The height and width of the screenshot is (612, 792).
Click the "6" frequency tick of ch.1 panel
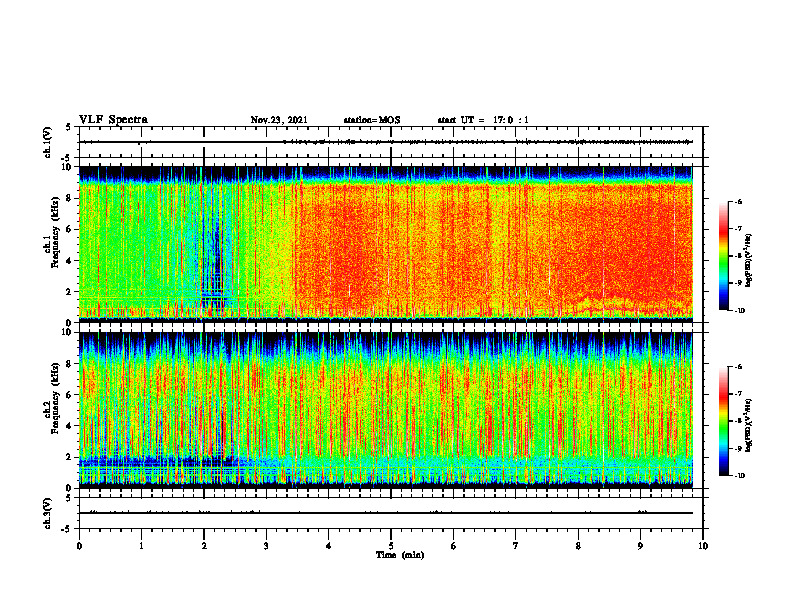[x=70, y=229]
